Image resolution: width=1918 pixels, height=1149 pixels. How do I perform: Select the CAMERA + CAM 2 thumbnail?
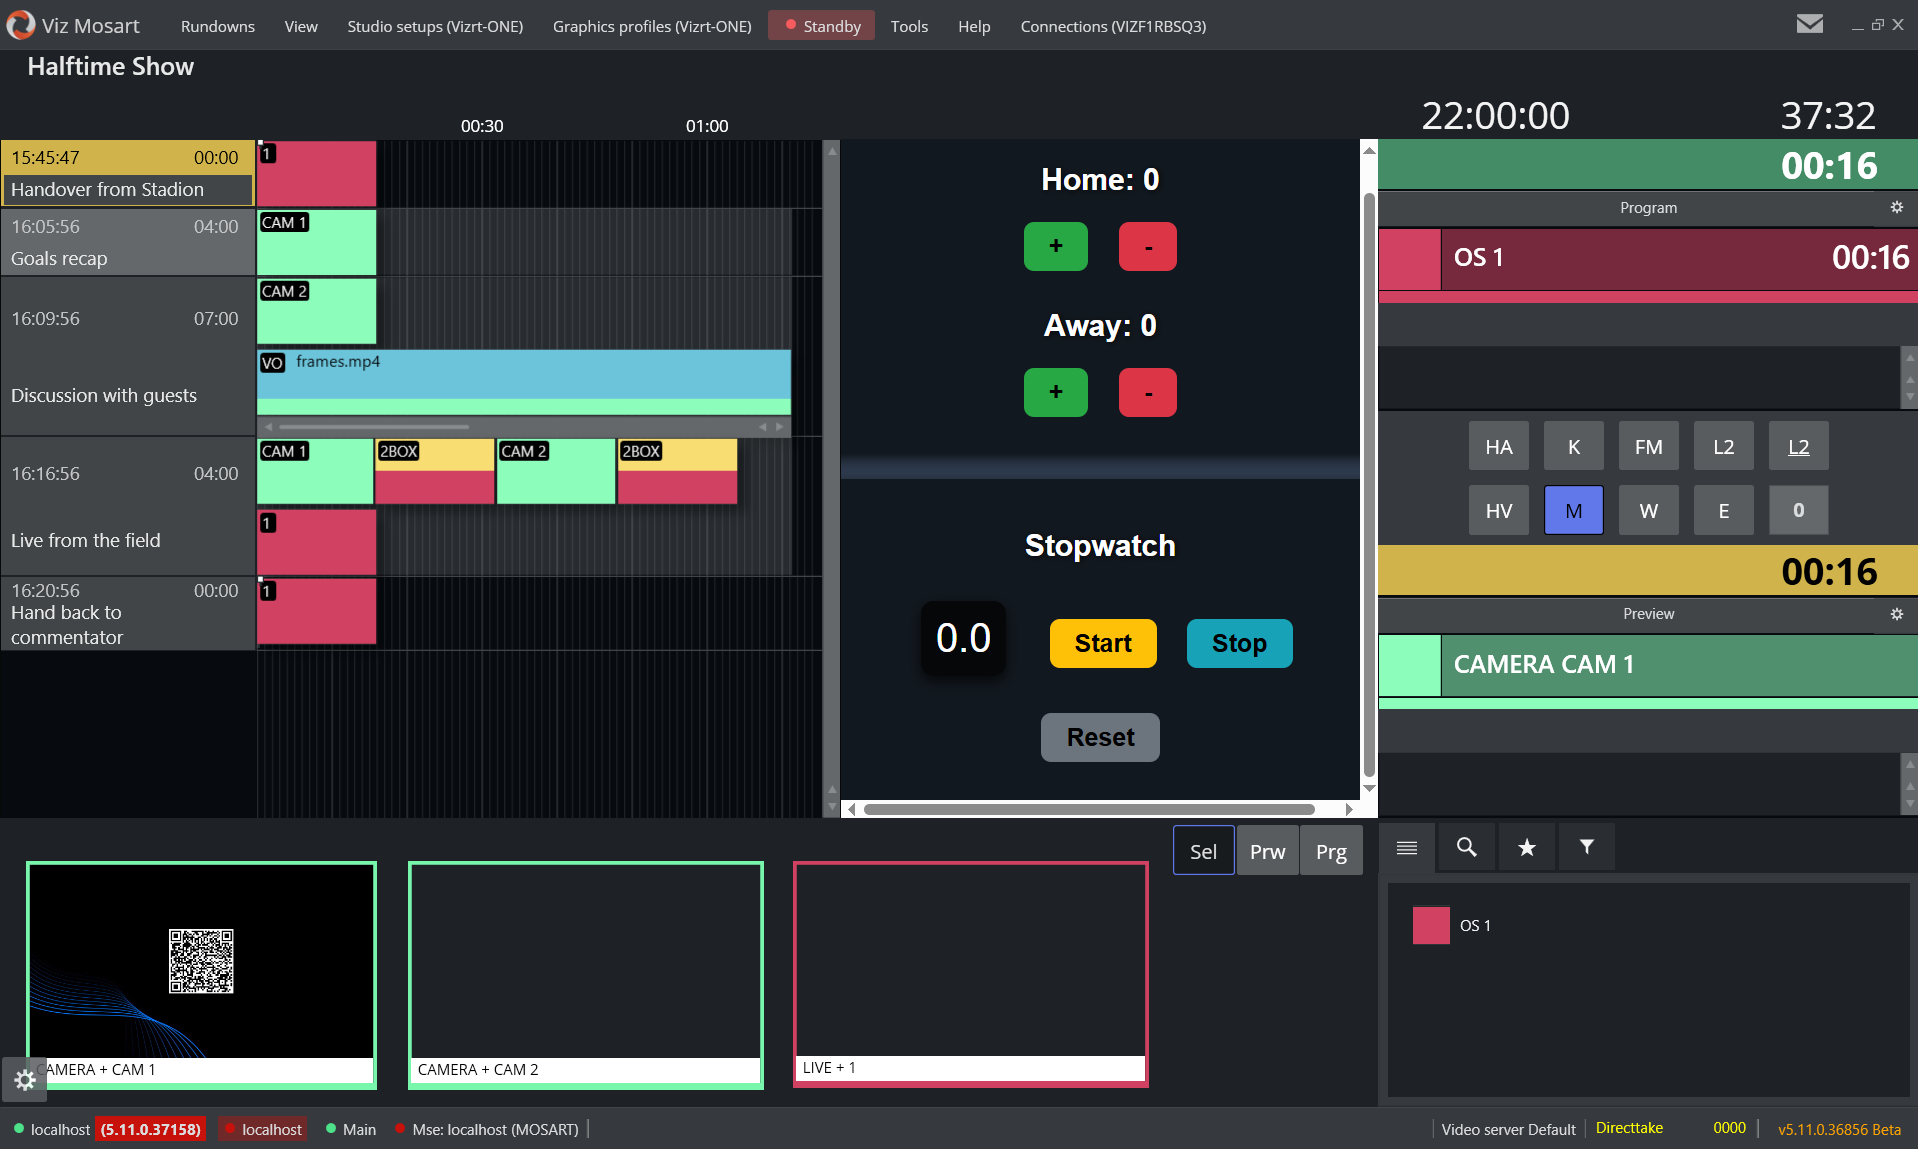pos(585,974)
